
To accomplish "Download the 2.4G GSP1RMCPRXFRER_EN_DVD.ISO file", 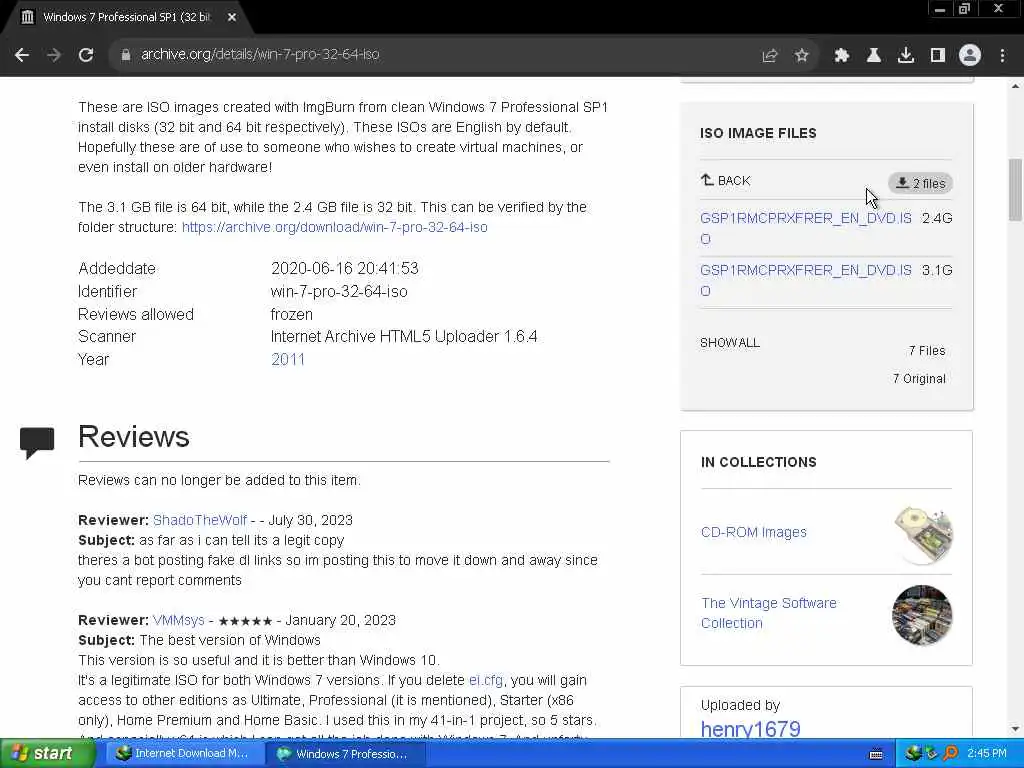I will click(x=805, y=228).
